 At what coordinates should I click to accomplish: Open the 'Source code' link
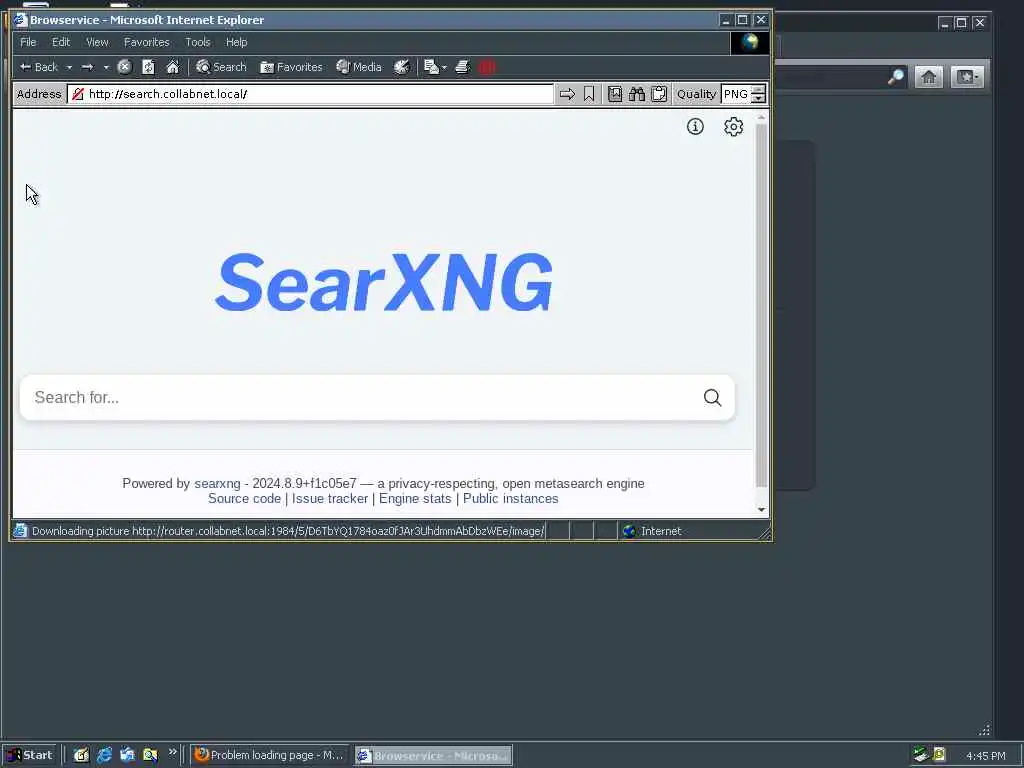pos(244,499)
